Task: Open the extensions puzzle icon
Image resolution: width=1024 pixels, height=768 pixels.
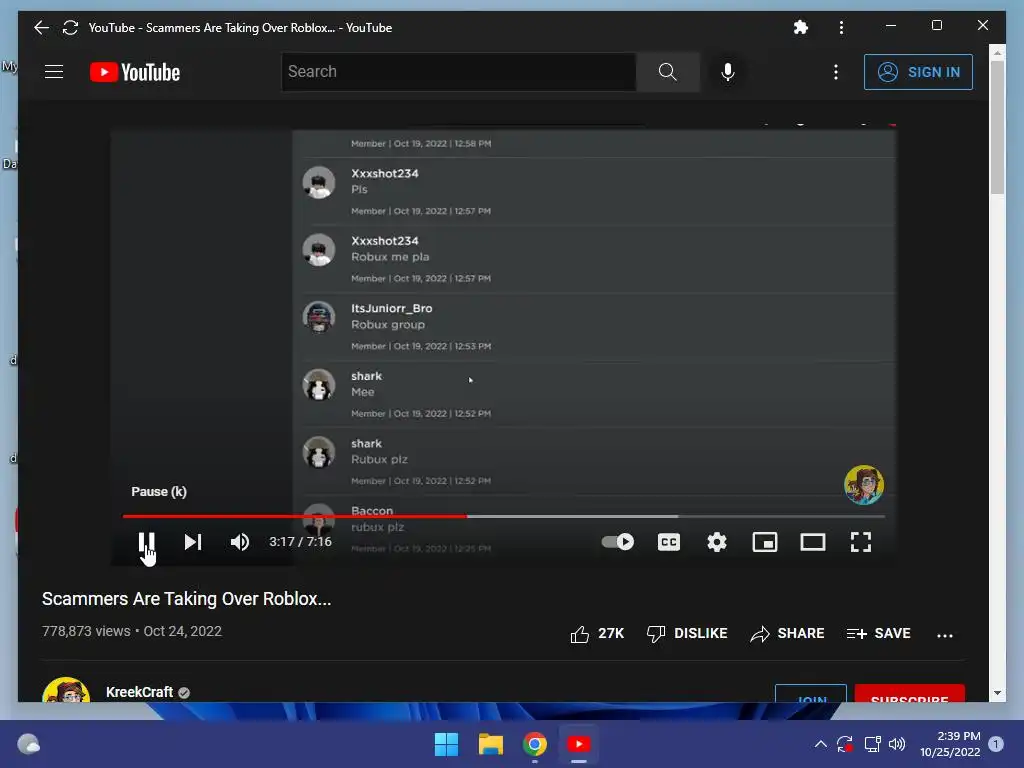Action: (x=801, y=27)
